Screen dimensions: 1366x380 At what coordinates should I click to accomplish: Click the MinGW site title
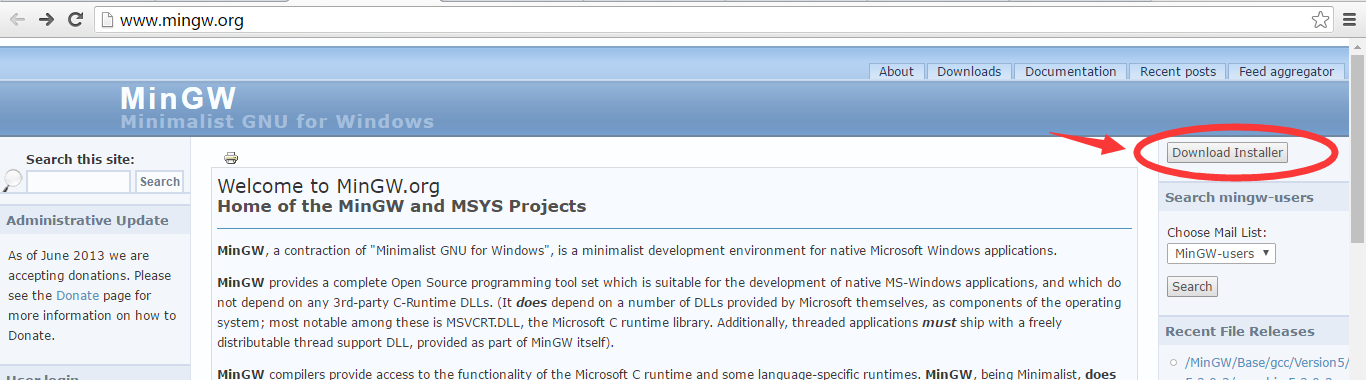click(178, 98)
